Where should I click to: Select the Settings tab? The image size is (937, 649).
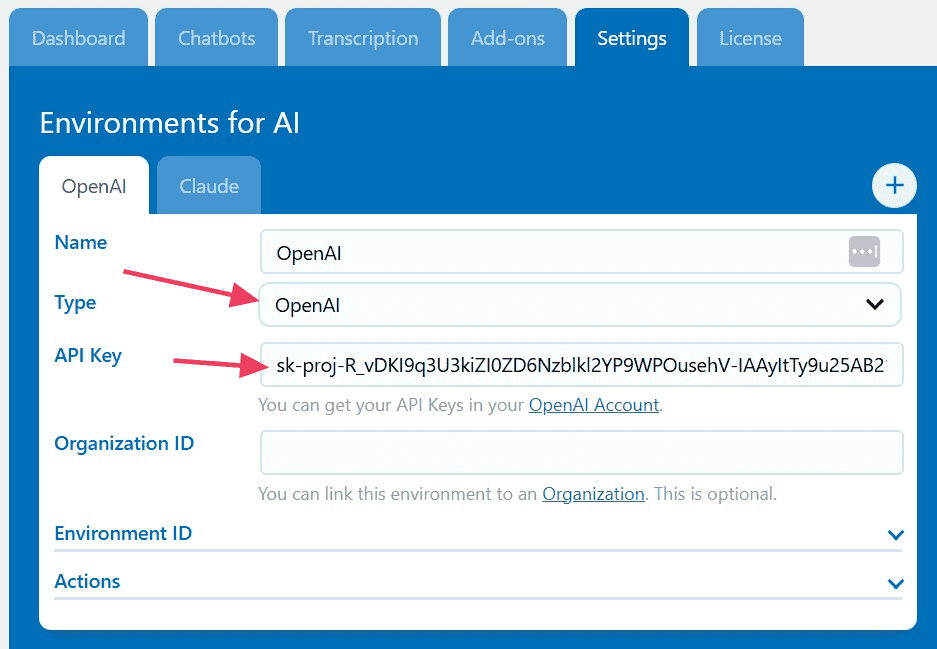pos(632,38)
